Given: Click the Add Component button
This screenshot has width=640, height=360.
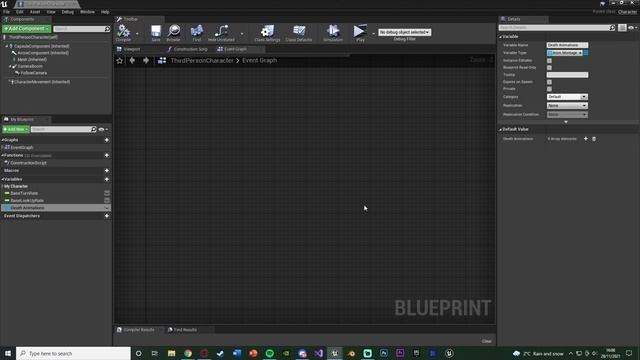Looking at the screenshot, I should pyautogui.click(x=27, y=29).
